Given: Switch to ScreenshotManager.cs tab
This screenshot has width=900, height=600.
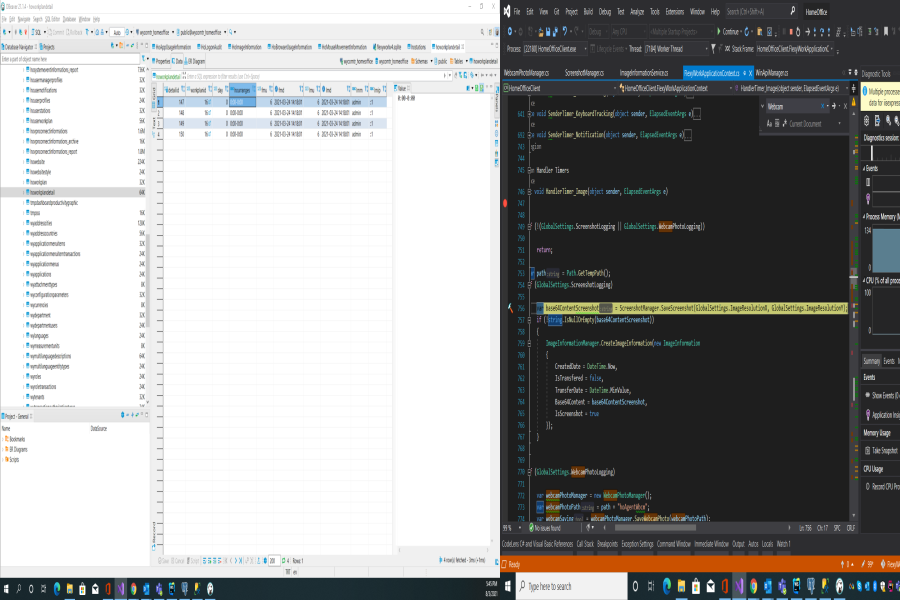Looking at the screenshot, I should [x=584, y=73].
